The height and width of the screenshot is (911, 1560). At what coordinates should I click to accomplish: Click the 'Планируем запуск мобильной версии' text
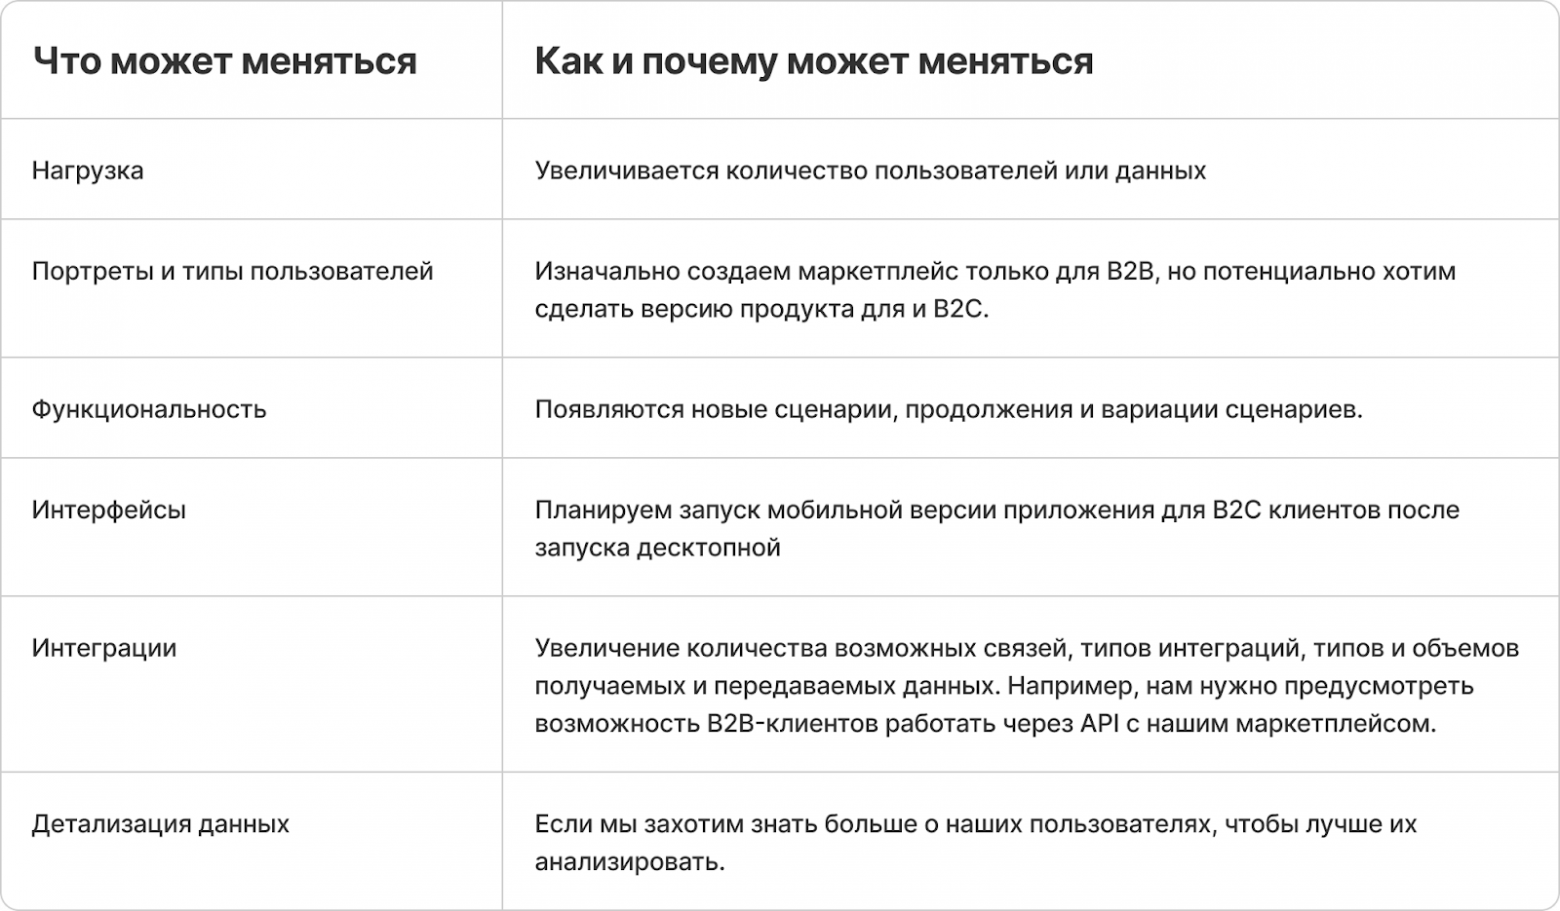996,511
